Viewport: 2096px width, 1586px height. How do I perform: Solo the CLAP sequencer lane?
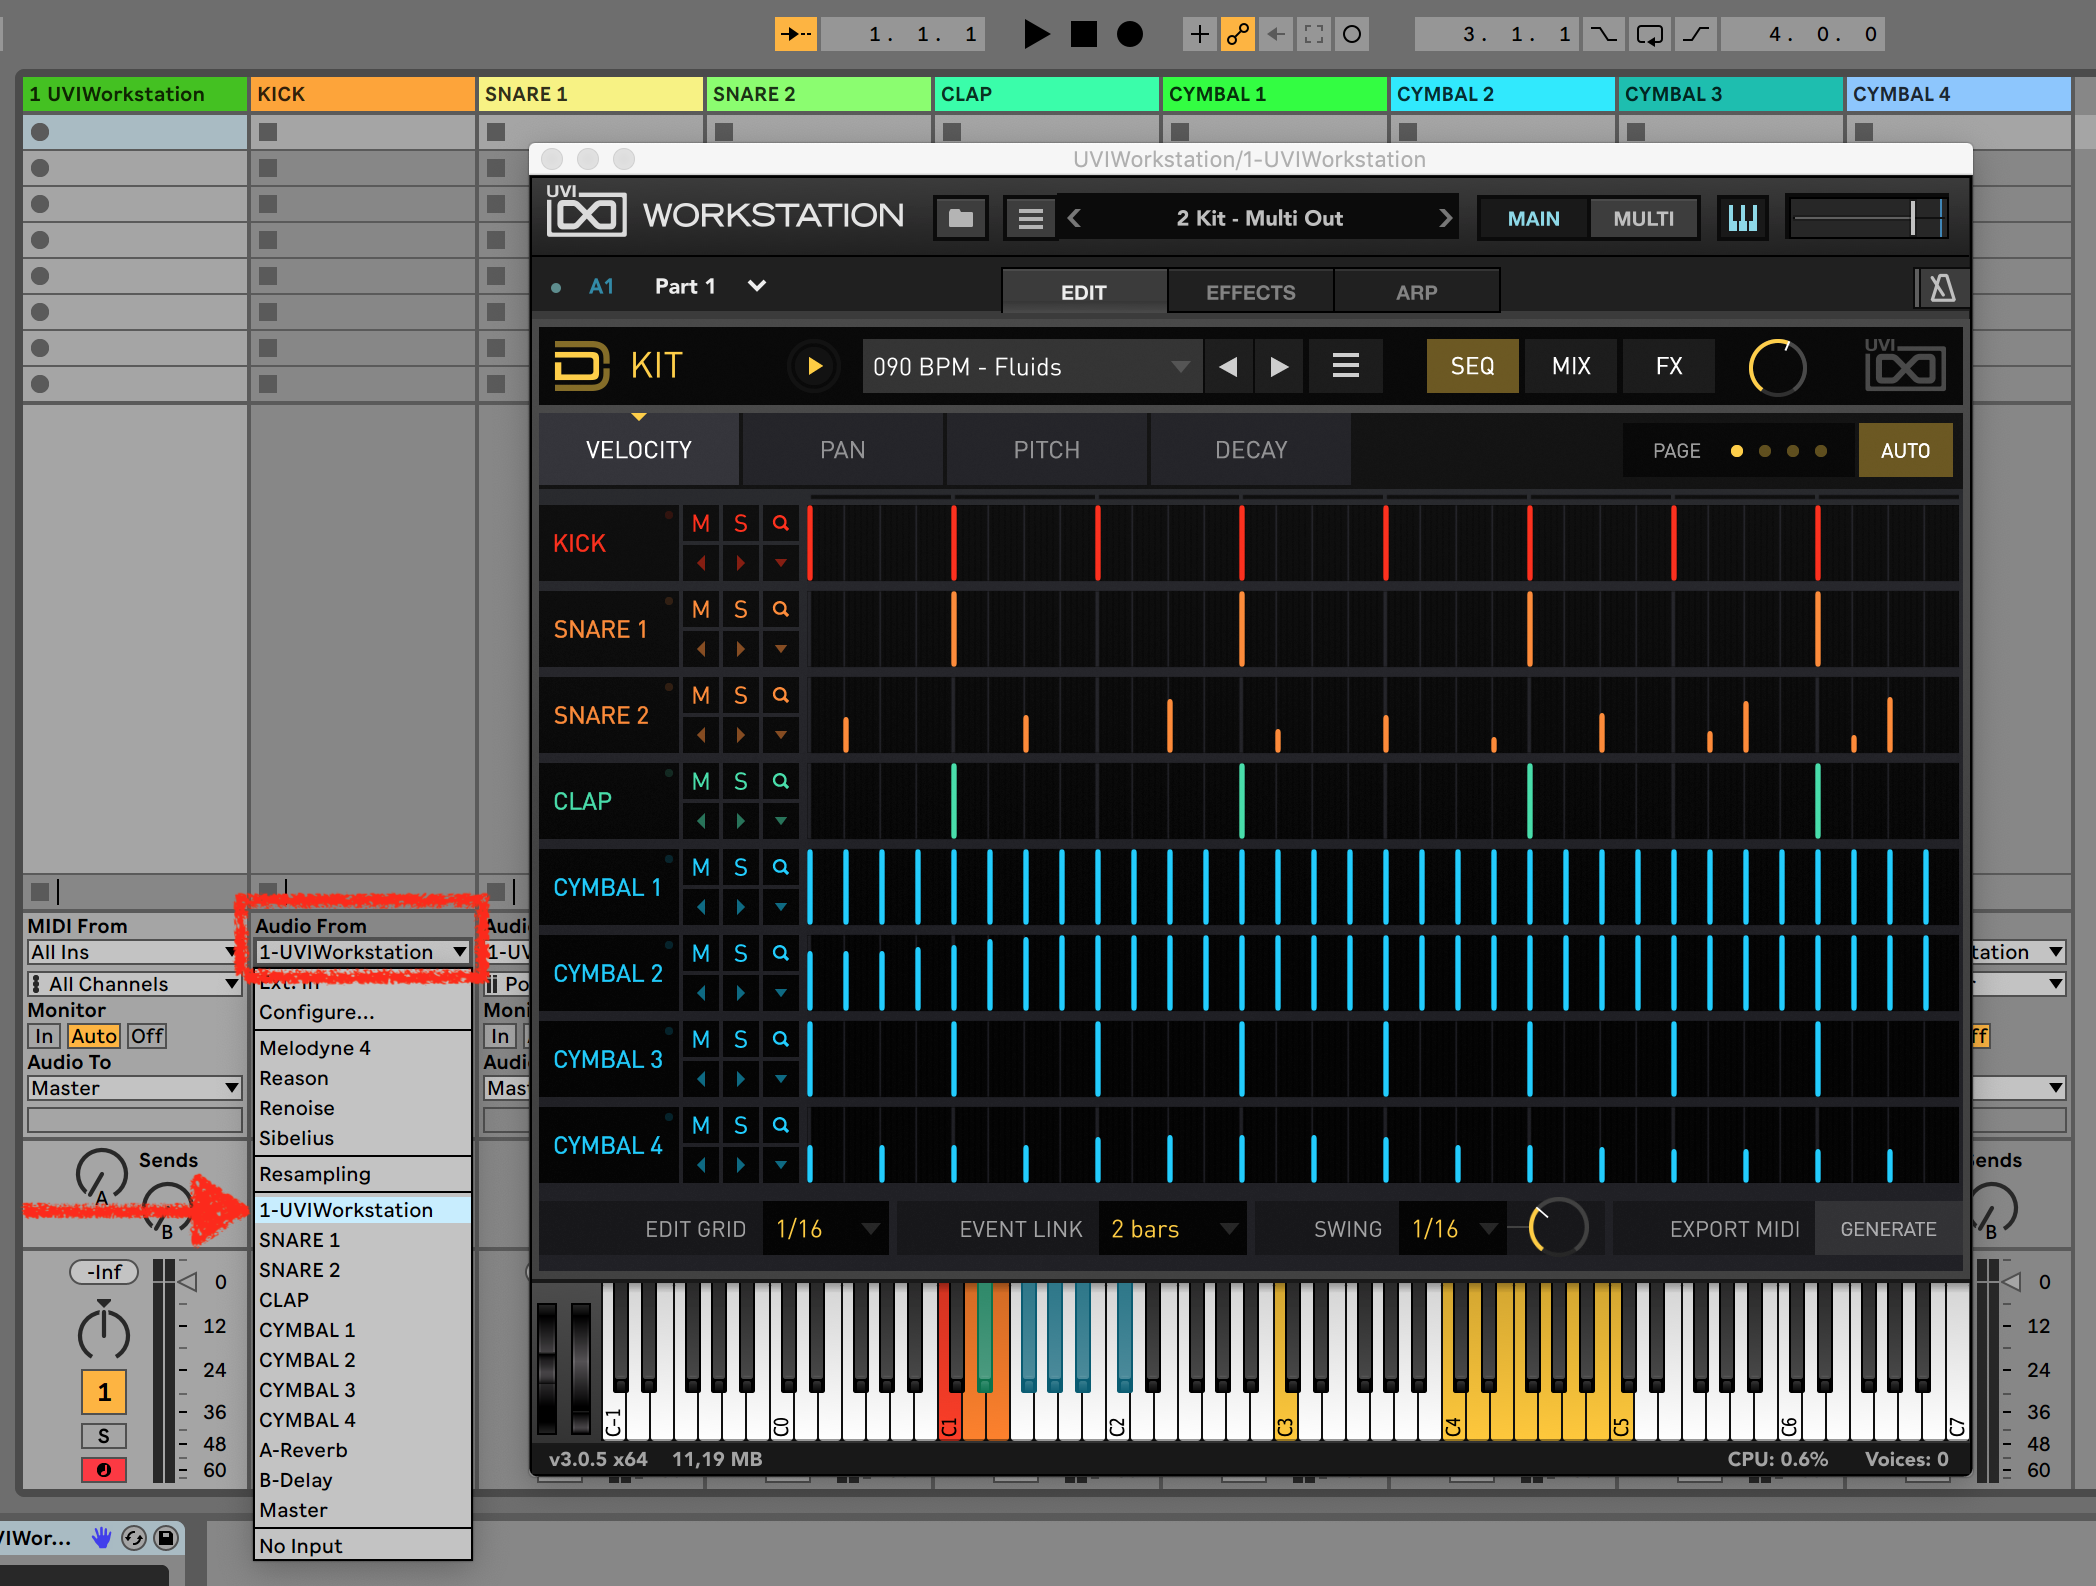point(741,781)
